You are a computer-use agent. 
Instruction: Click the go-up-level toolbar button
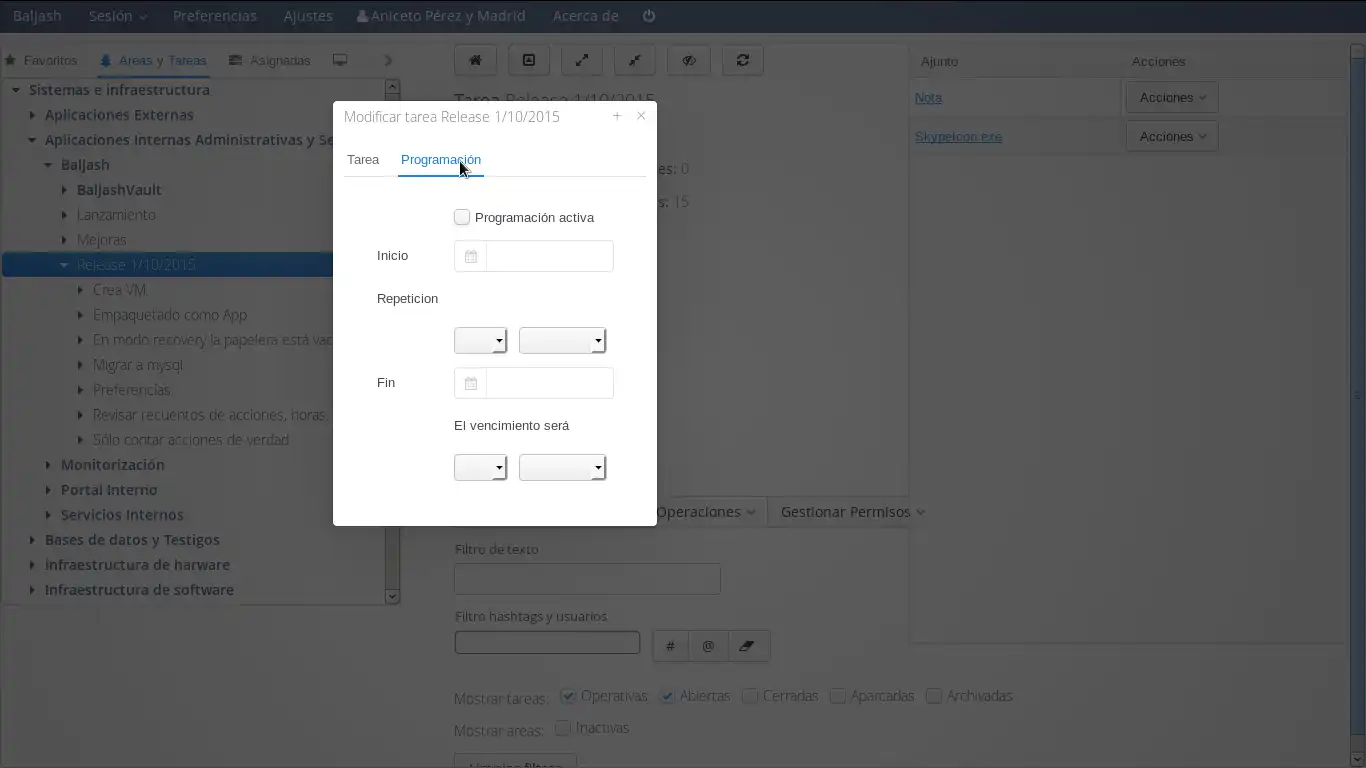pos(529,60)
